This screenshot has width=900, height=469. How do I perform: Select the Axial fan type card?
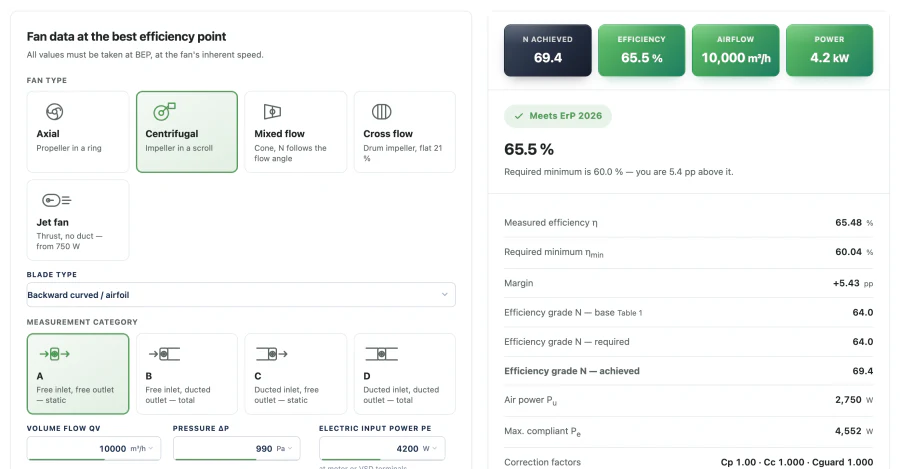[x=77, y=131]
